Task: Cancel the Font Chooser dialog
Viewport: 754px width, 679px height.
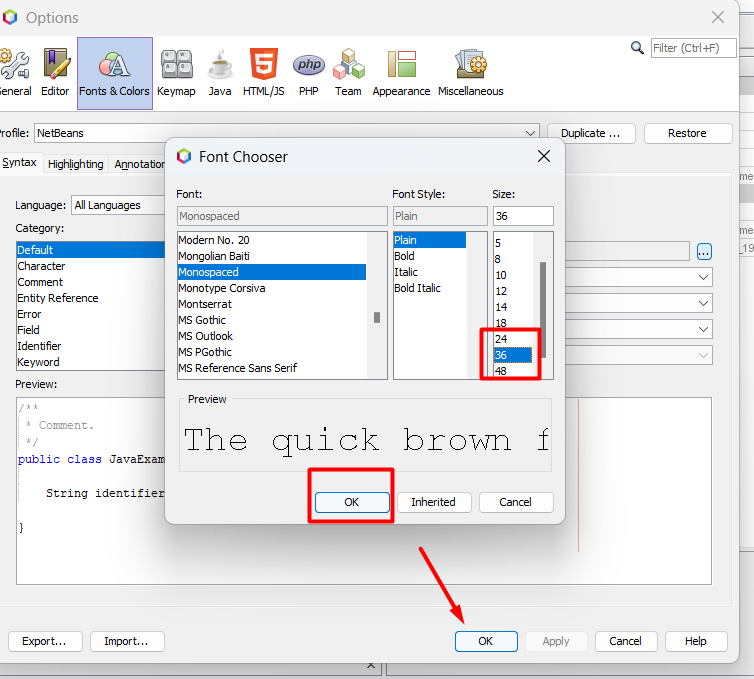Action: 516,502
